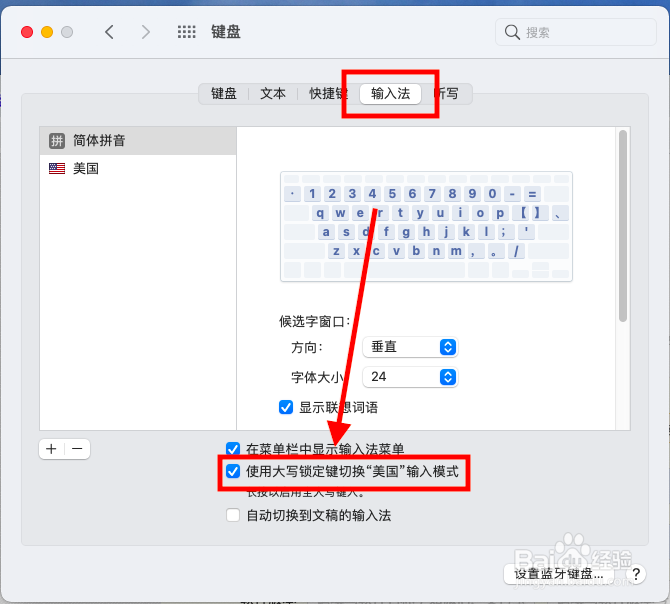The image size is (670, 604).
Task: Click the keyboard layout preview
Action: pos(426,226)
